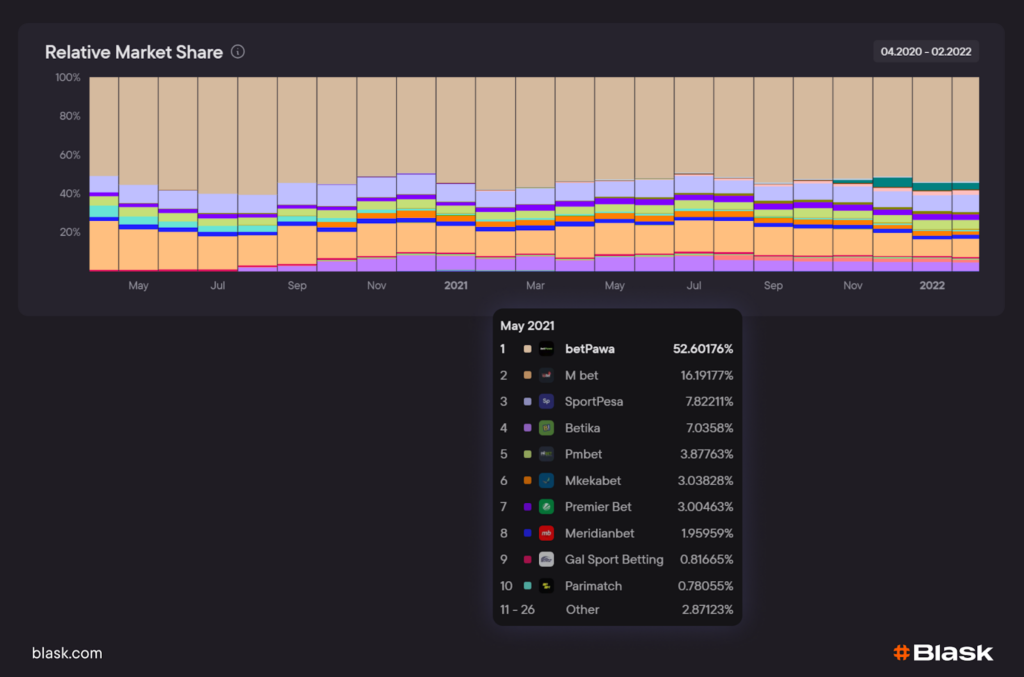The height and width of the screenshot is (677, 1024).
Task: Click the betPawa brand logo icon
Action: tap(546, 350)
